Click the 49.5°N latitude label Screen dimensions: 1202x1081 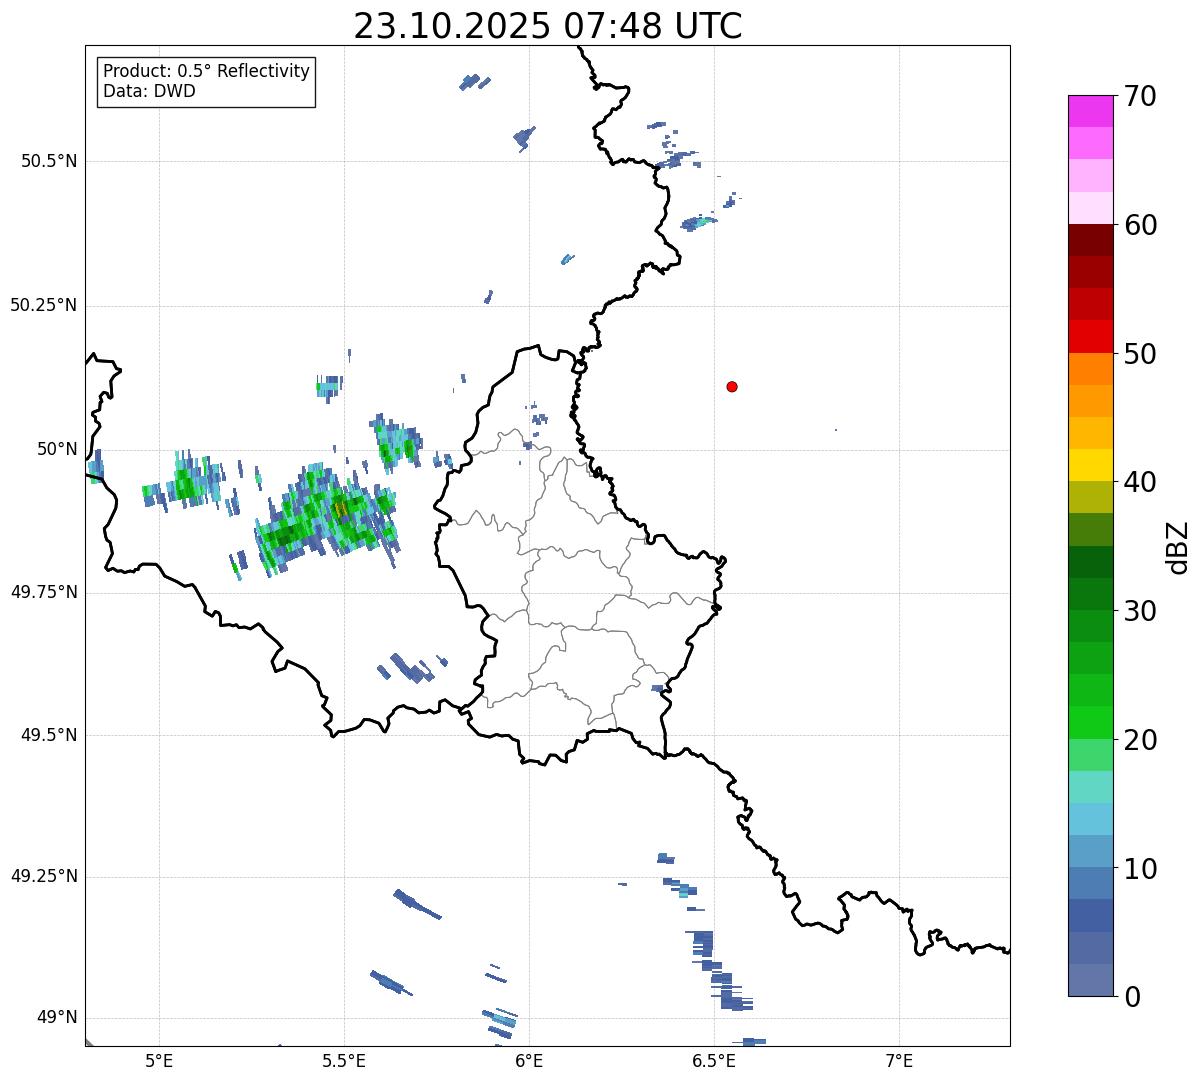[48, 735]
